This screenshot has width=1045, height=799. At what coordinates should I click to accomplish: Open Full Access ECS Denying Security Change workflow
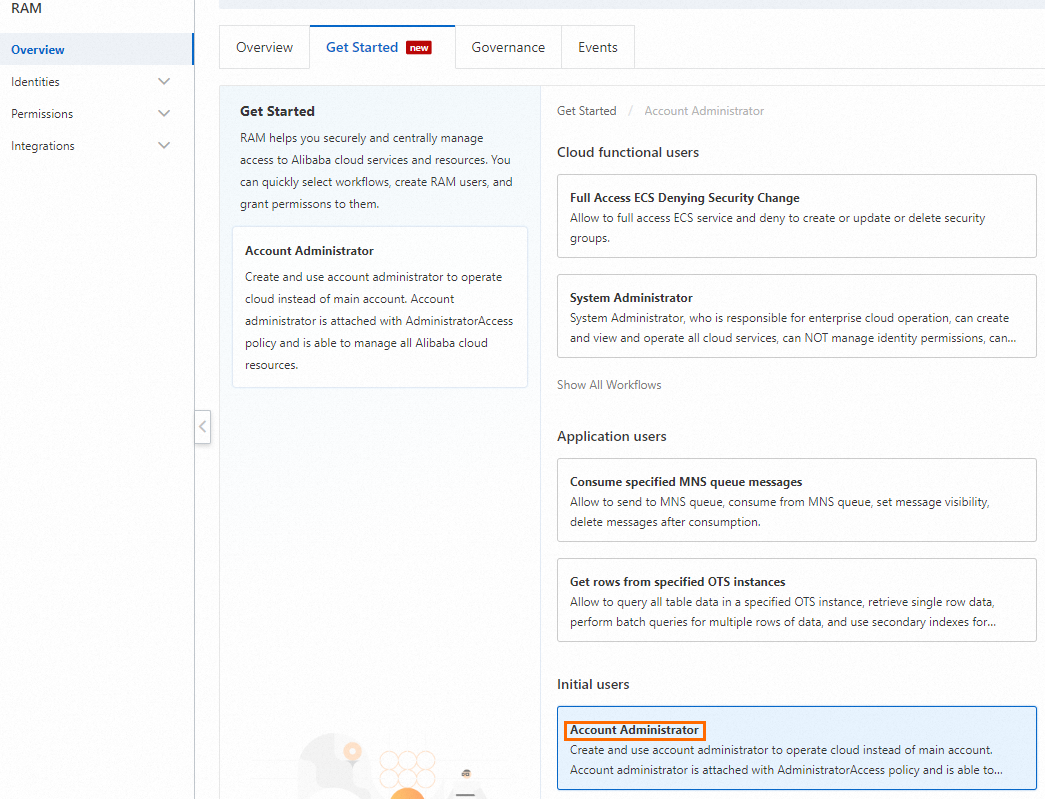tap(796, 216)
